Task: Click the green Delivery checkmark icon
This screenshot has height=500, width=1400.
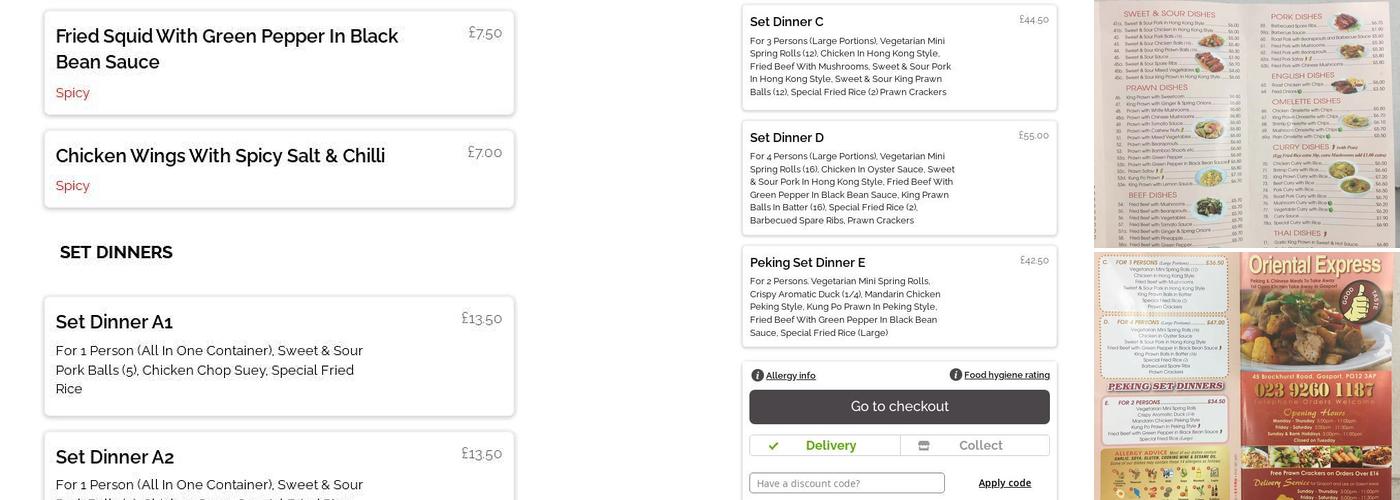Action: (773, 446)
